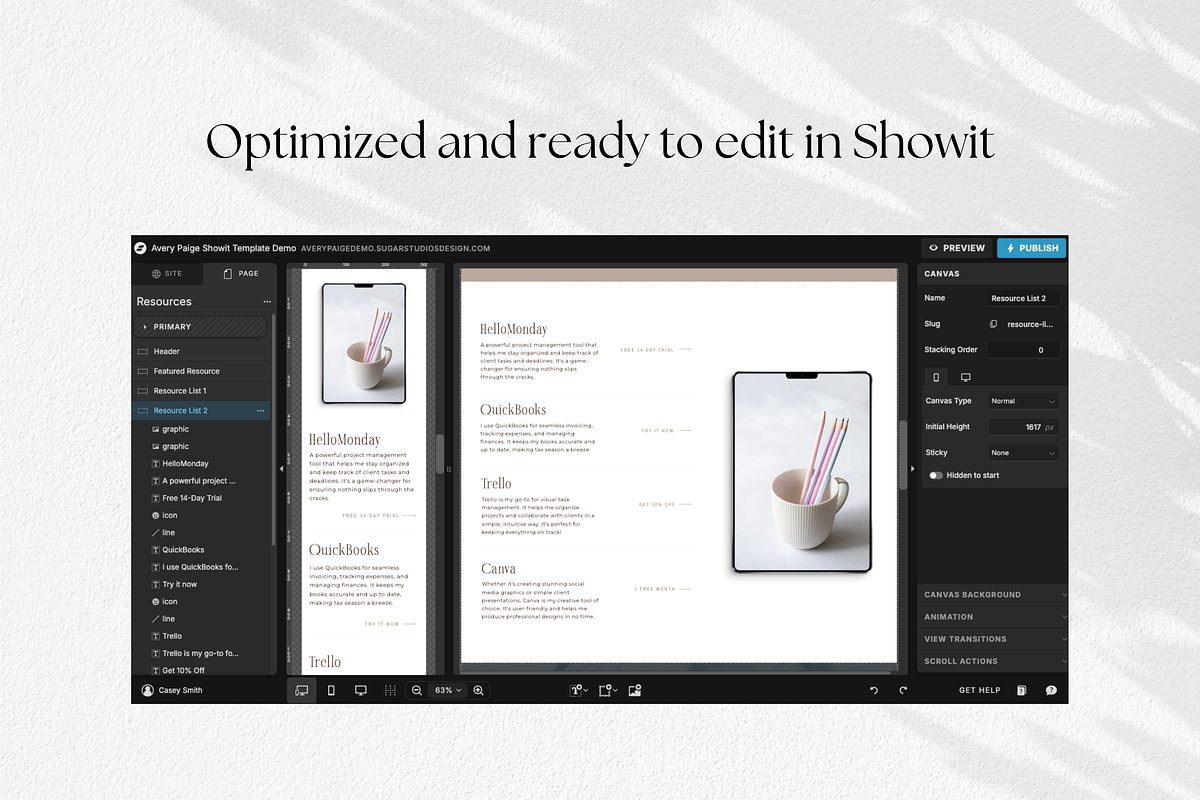Screen dimensions: 1200x800
Task: Switch to the PAGE tab
Action: tap(240, 273)
